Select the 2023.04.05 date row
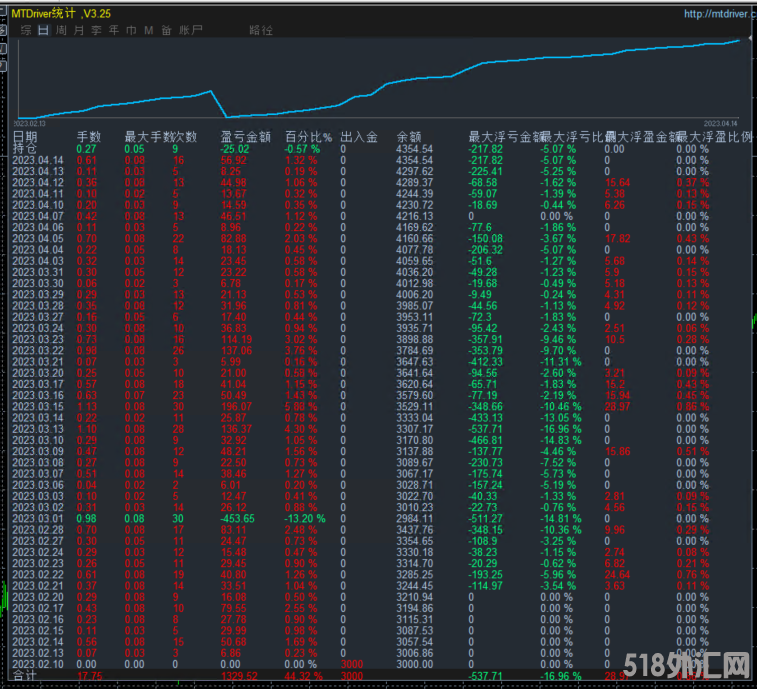The height and width of the screenshot is (689, 757). tap(38, 239)
